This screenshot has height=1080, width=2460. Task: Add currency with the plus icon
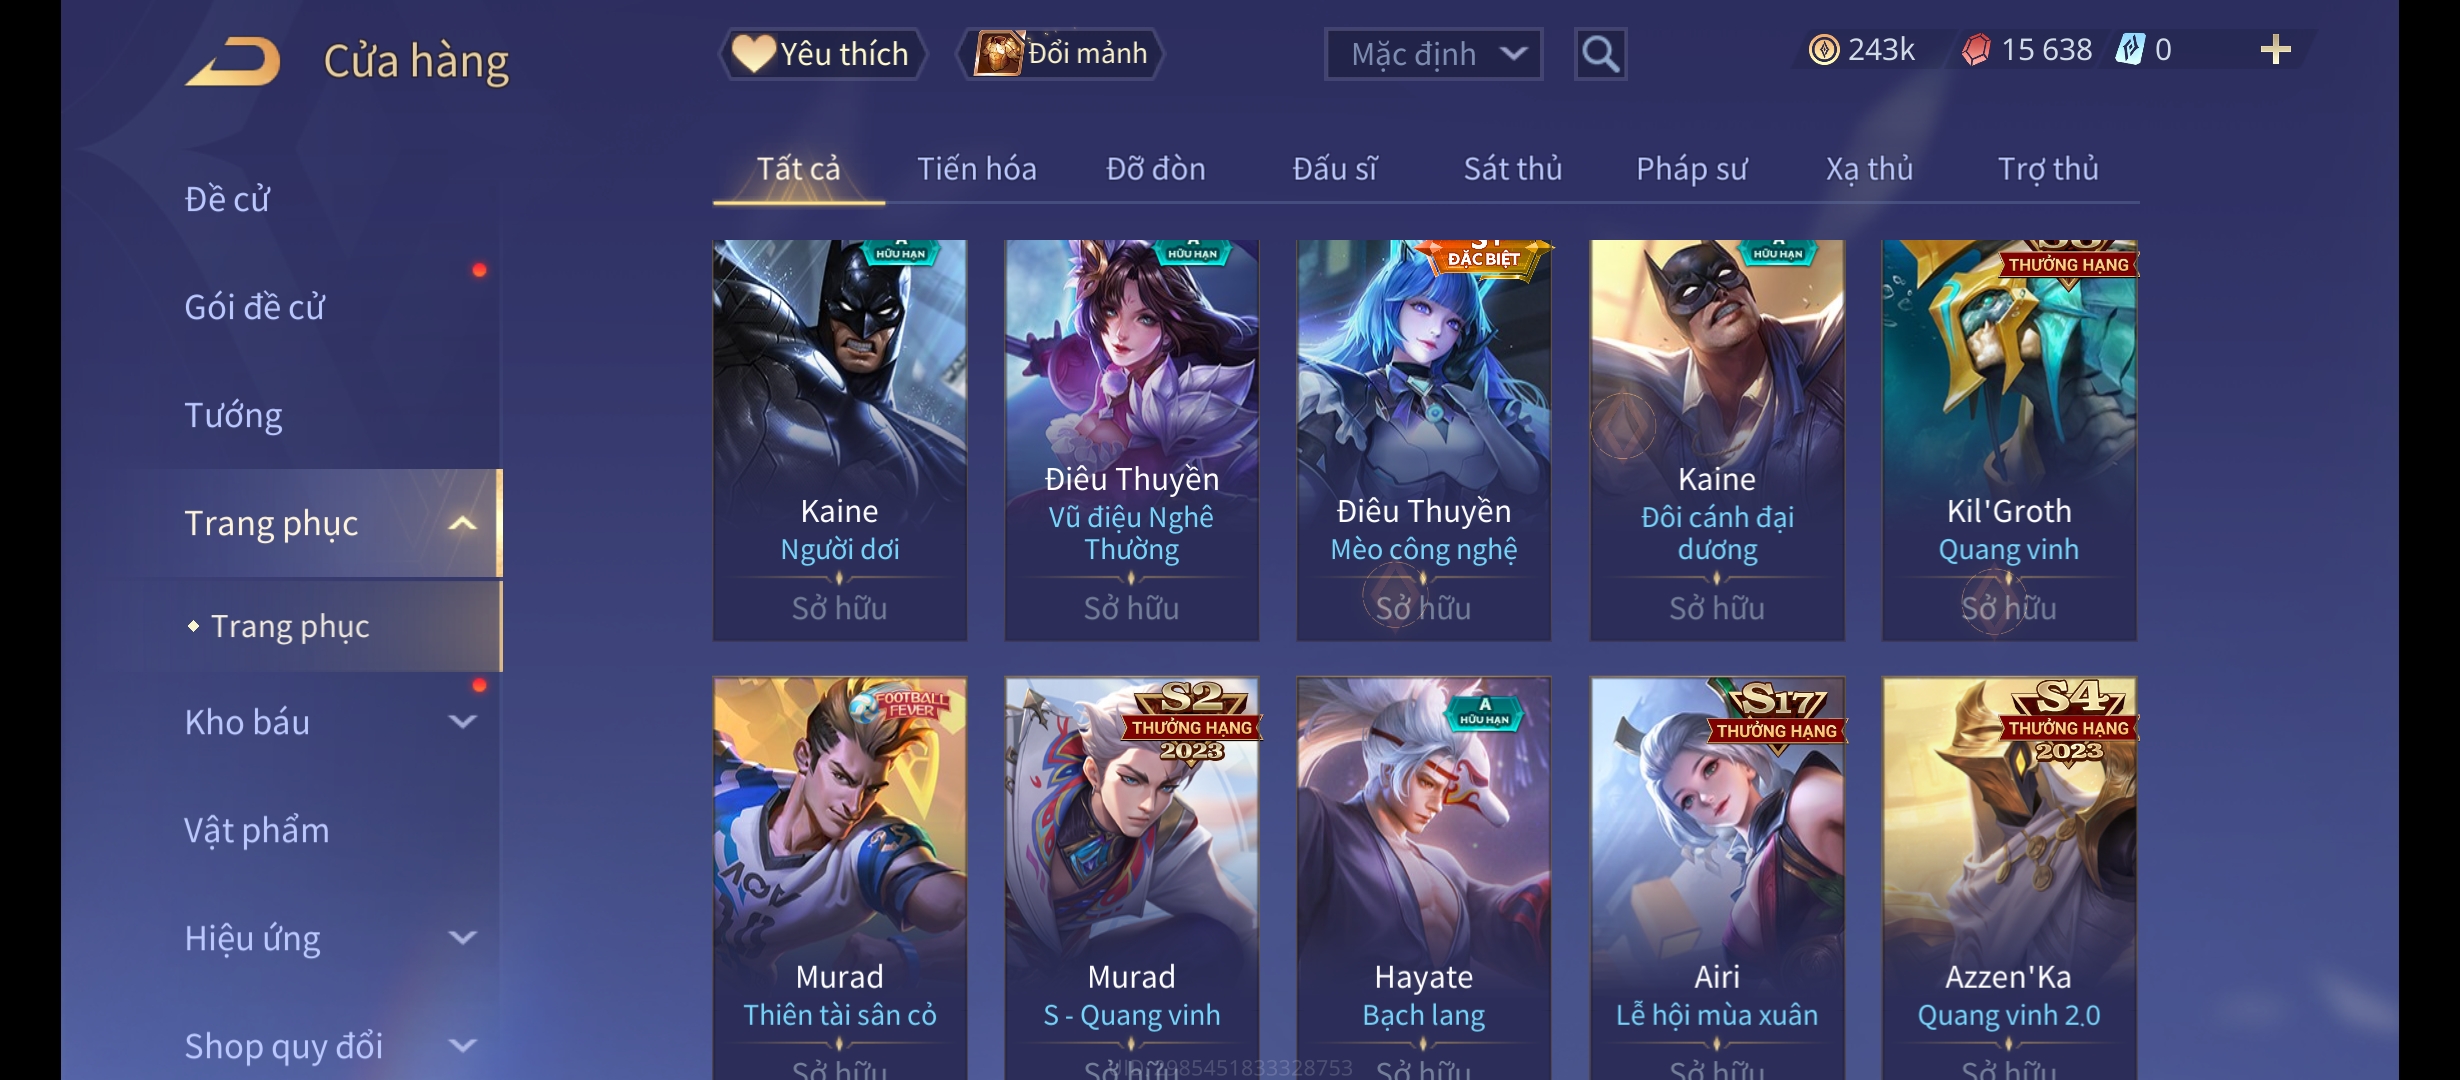[2275, 50]
